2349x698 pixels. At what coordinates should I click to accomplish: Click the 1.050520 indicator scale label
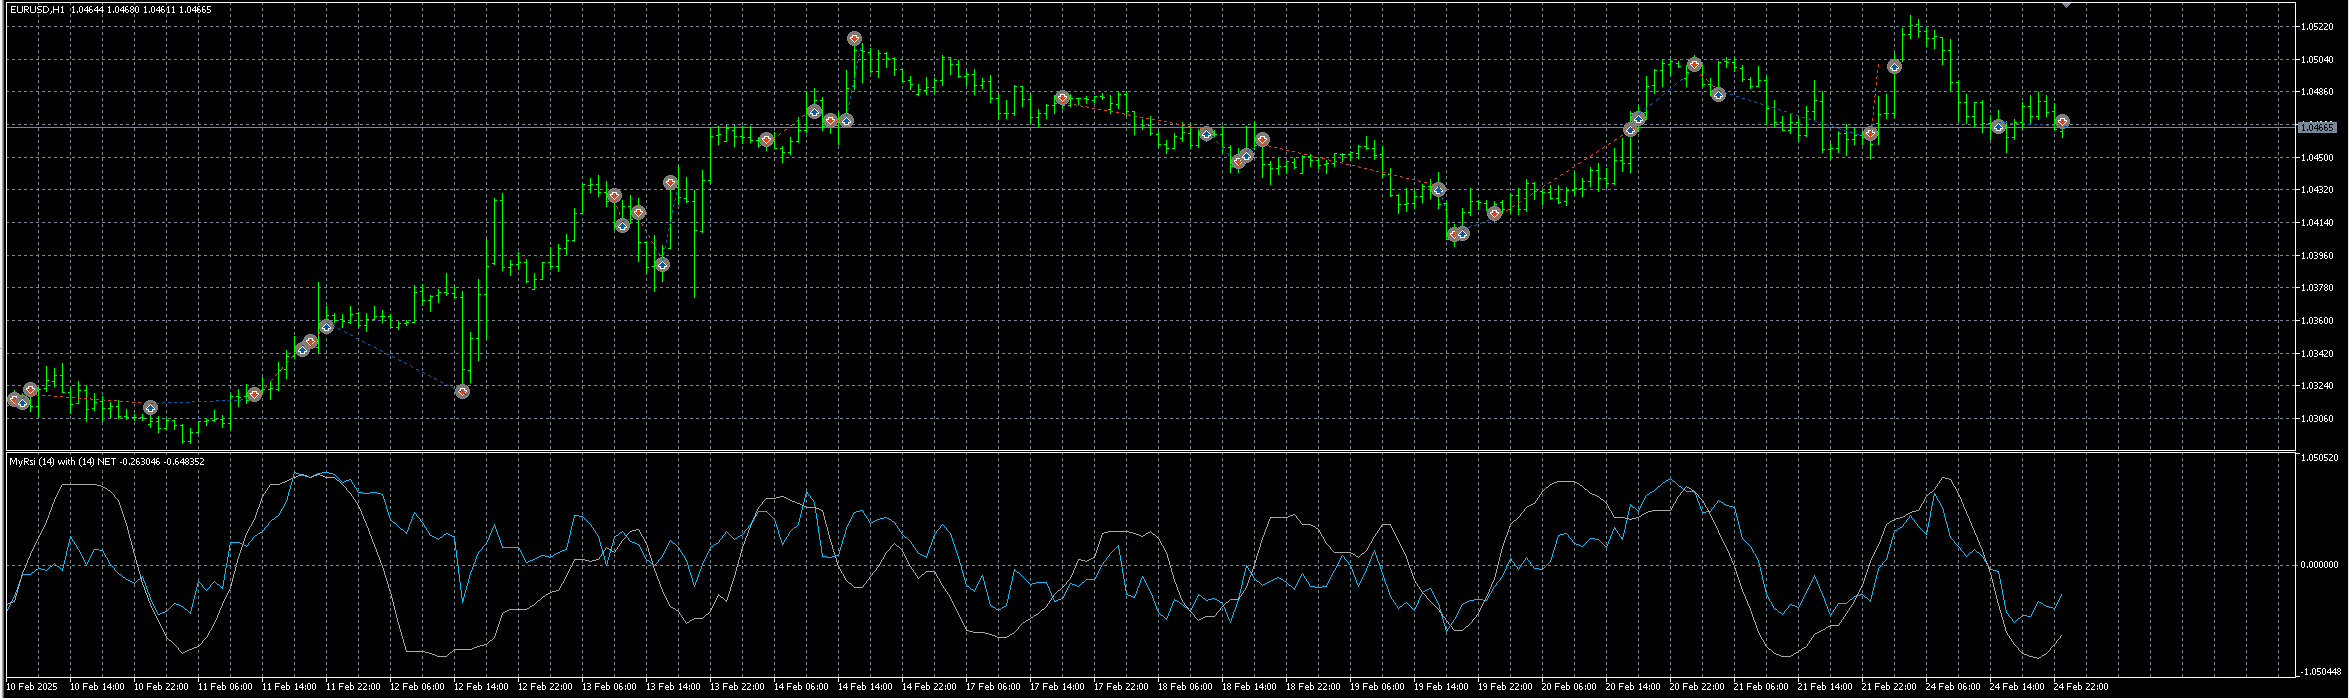2319,458
